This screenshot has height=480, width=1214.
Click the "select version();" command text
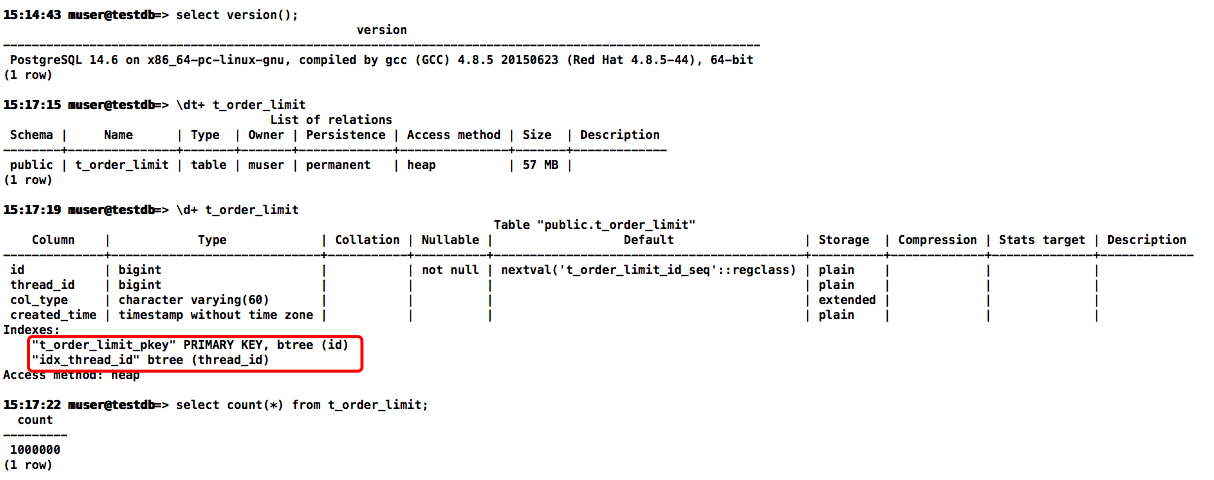tap(237, 15)
